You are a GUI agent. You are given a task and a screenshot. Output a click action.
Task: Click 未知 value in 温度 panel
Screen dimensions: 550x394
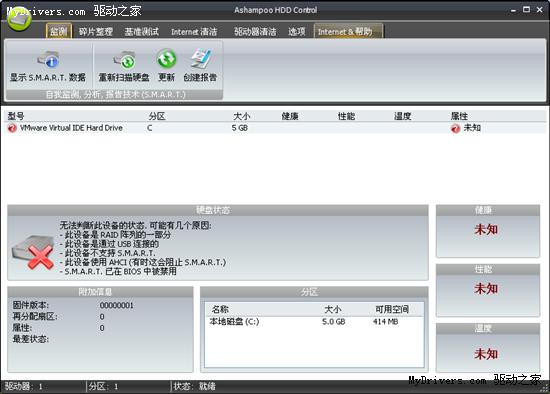(486, 354)
